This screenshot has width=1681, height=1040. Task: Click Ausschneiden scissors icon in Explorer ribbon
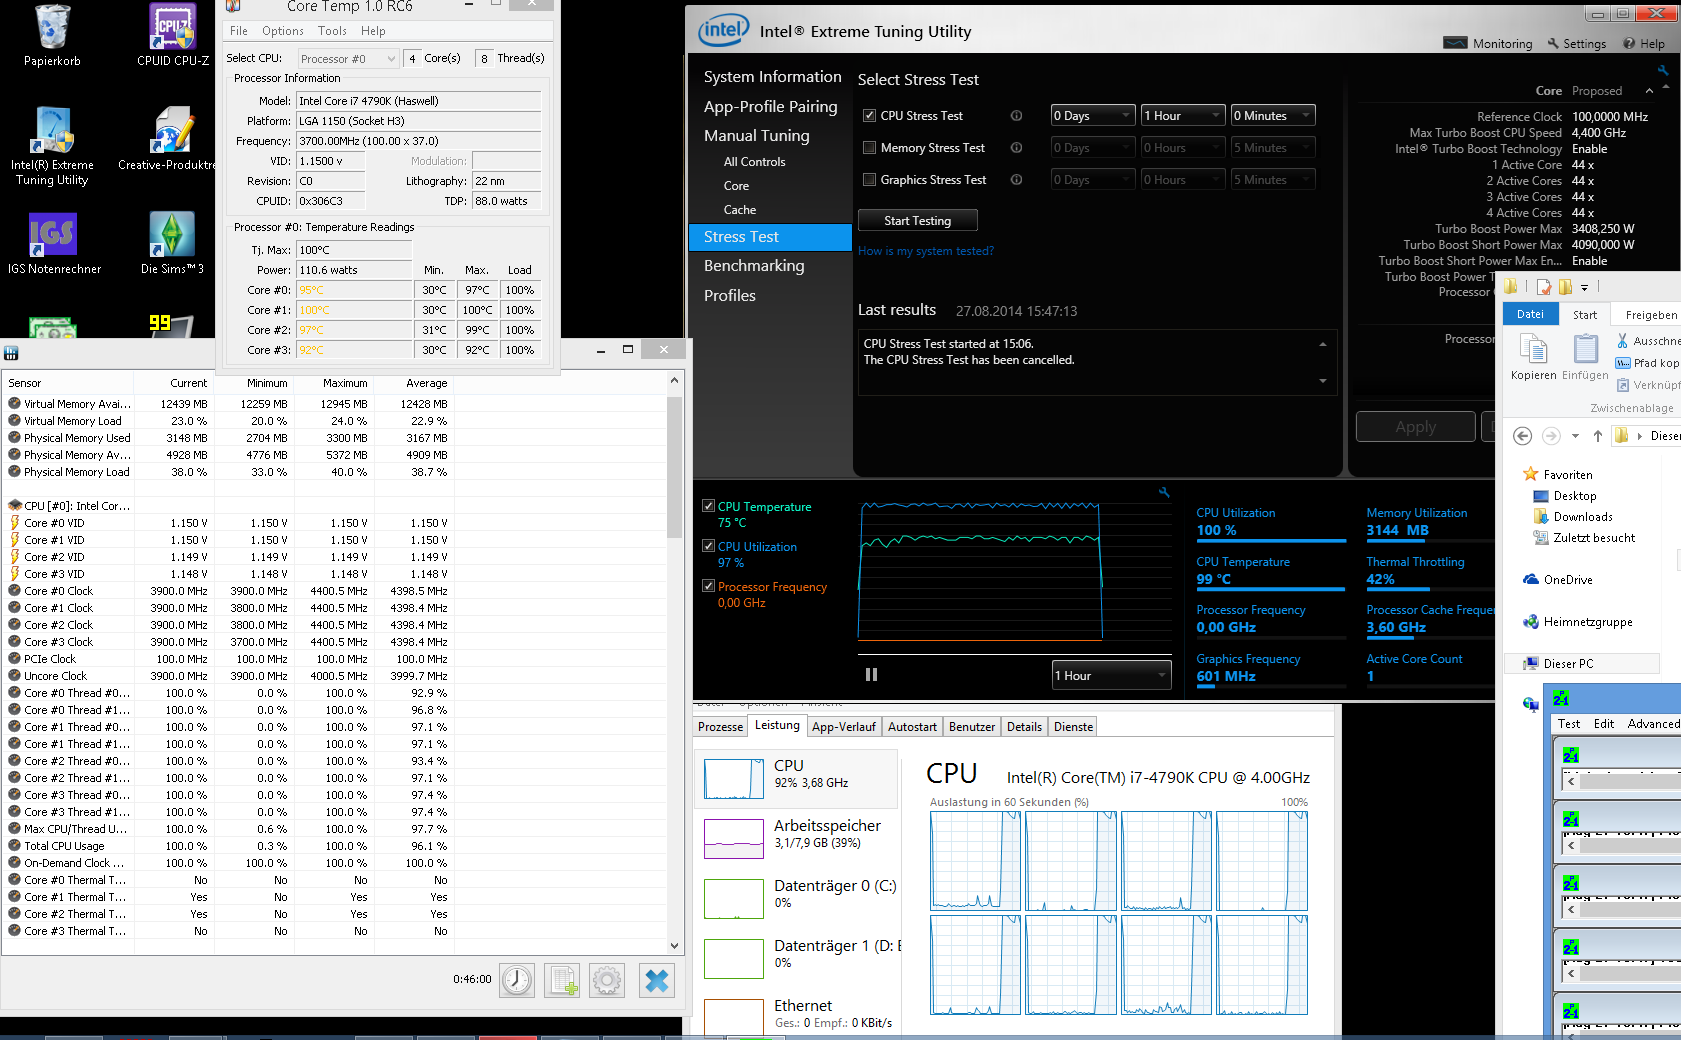[x=1623, y=341]
